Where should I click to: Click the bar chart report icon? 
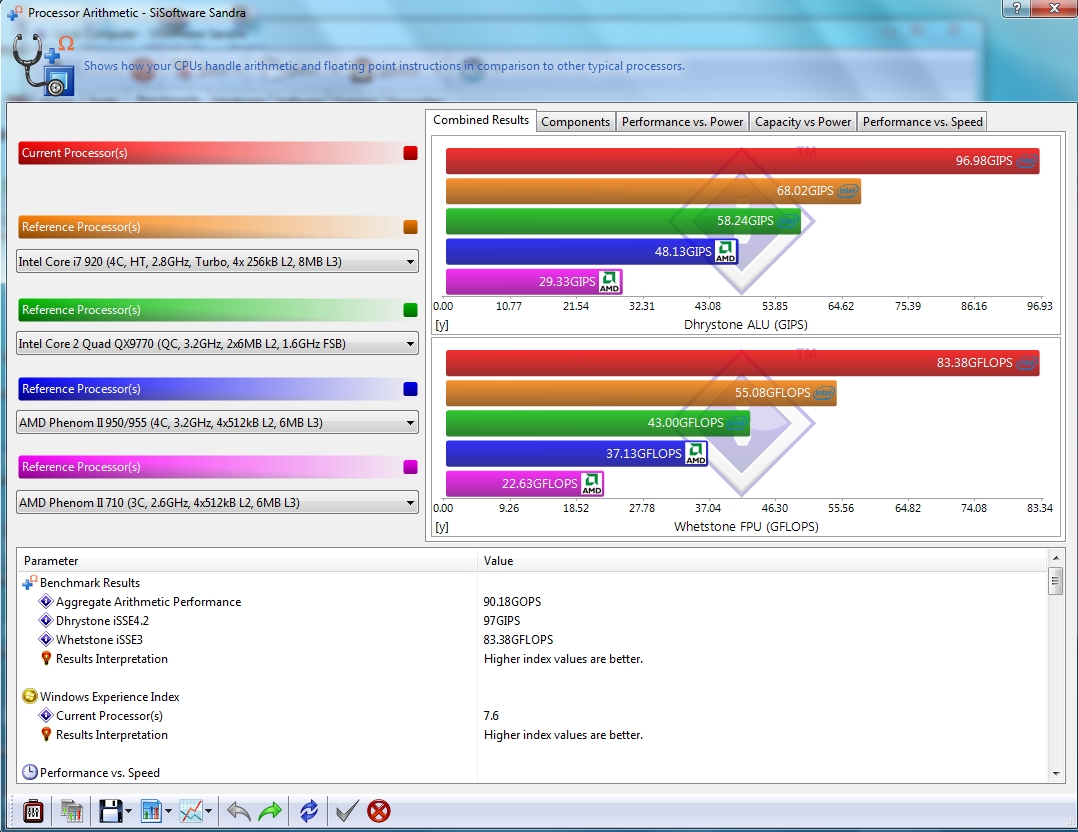pyautogui.click(x=151, y=811)
